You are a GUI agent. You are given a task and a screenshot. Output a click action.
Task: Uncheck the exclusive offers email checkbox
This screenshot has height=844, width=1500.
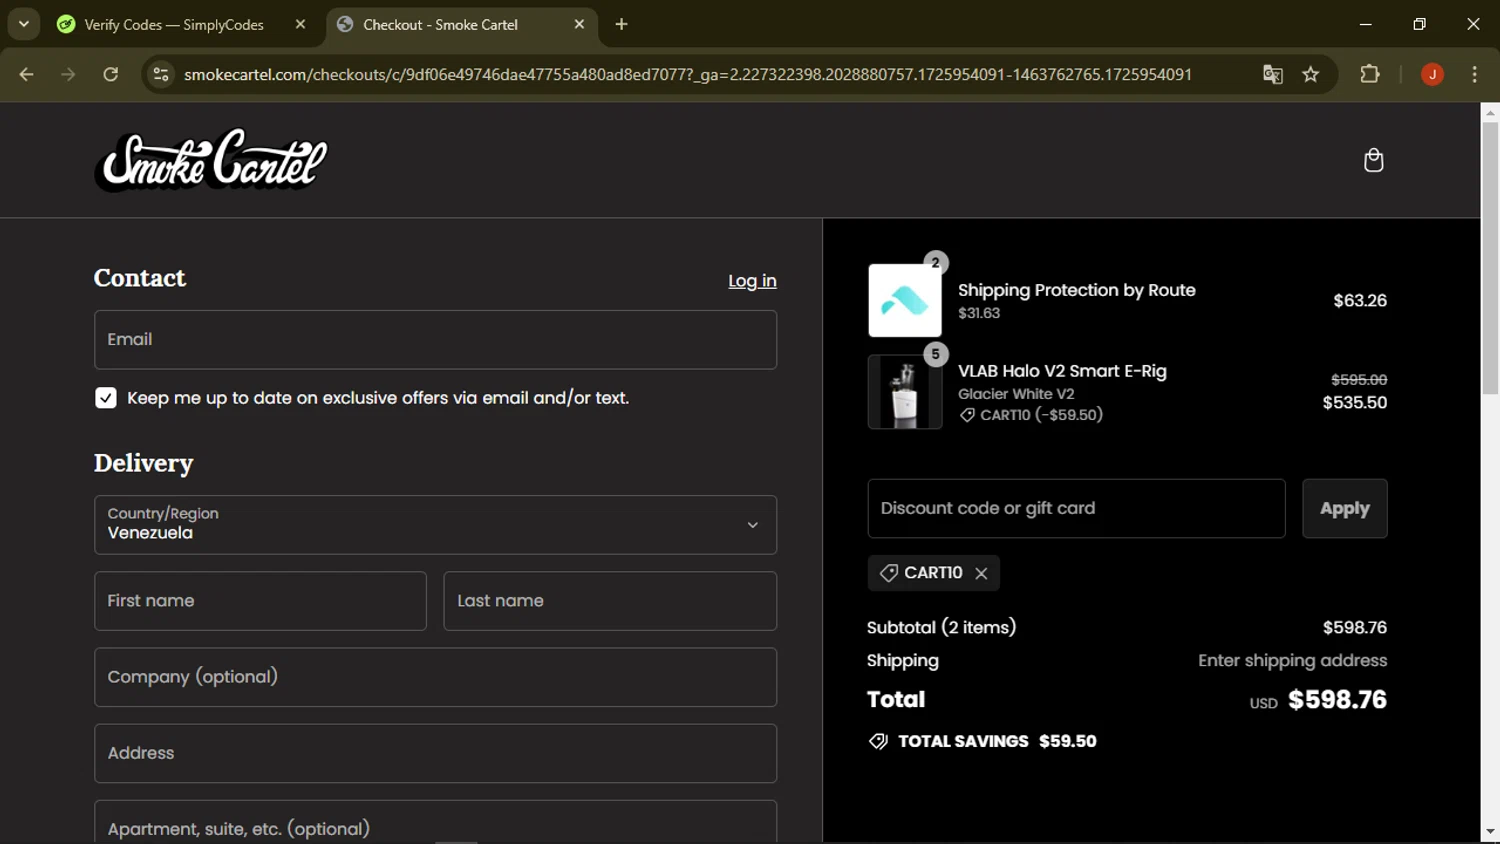click(106, 398)
